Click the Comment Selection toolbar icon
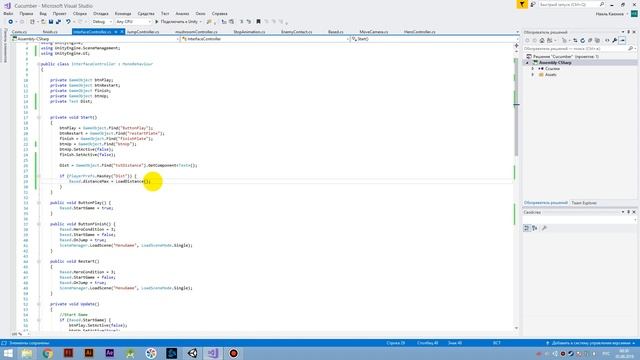The image size is (640, 360). [241, 22]
